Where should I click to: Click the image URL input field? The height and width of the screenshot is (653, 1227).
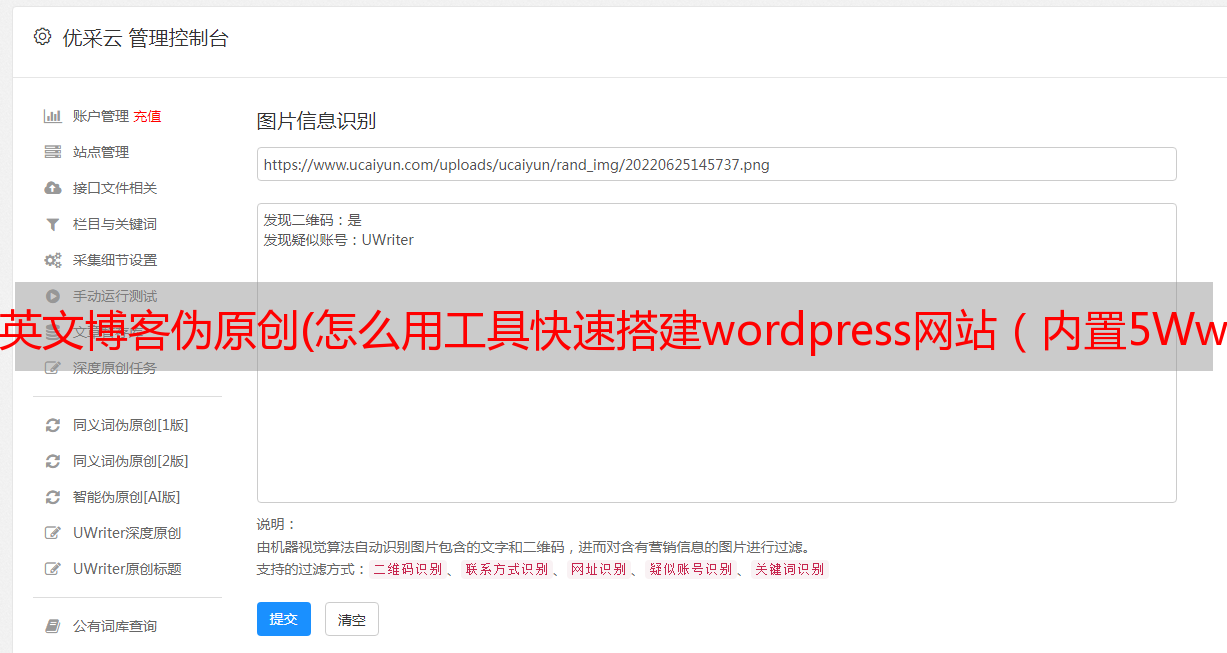click(x=716, y=164)
